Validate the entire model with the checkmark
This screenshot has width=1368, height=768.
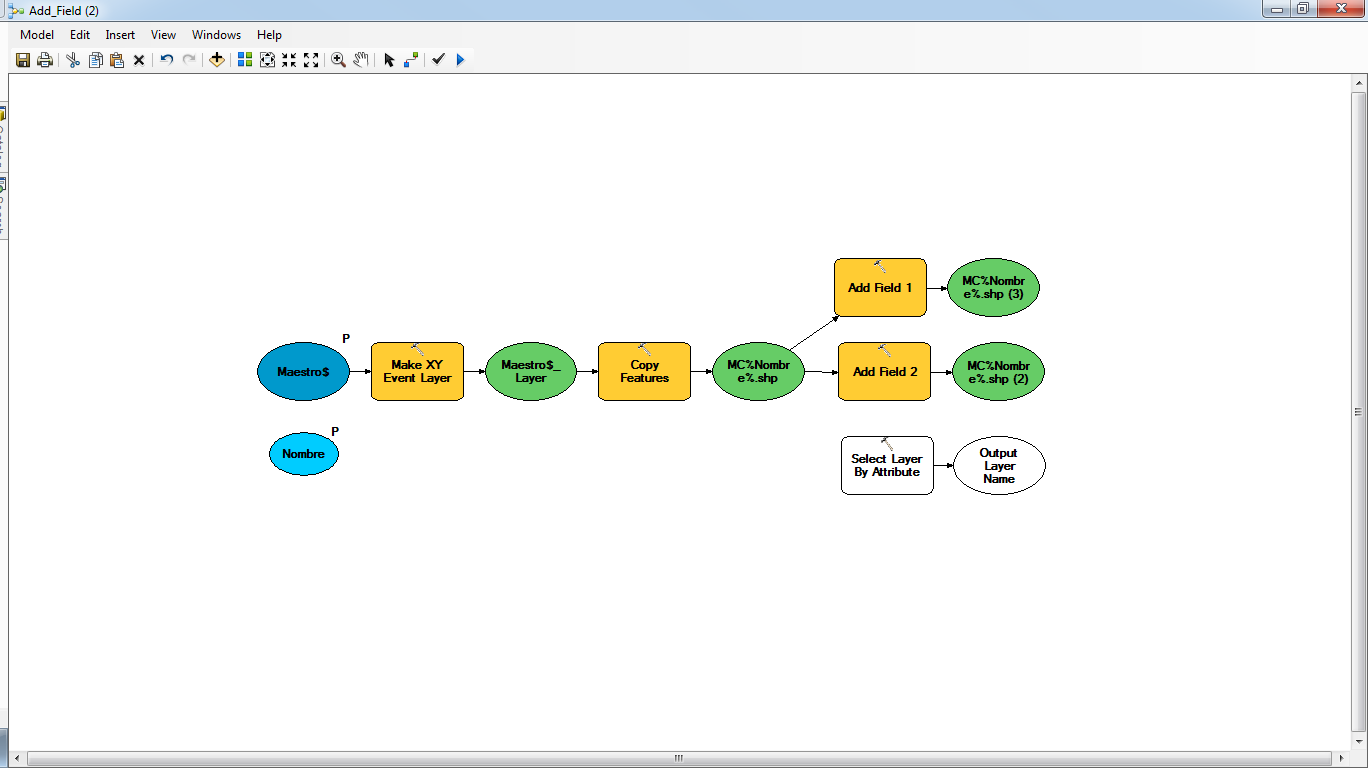coord(438,60)
